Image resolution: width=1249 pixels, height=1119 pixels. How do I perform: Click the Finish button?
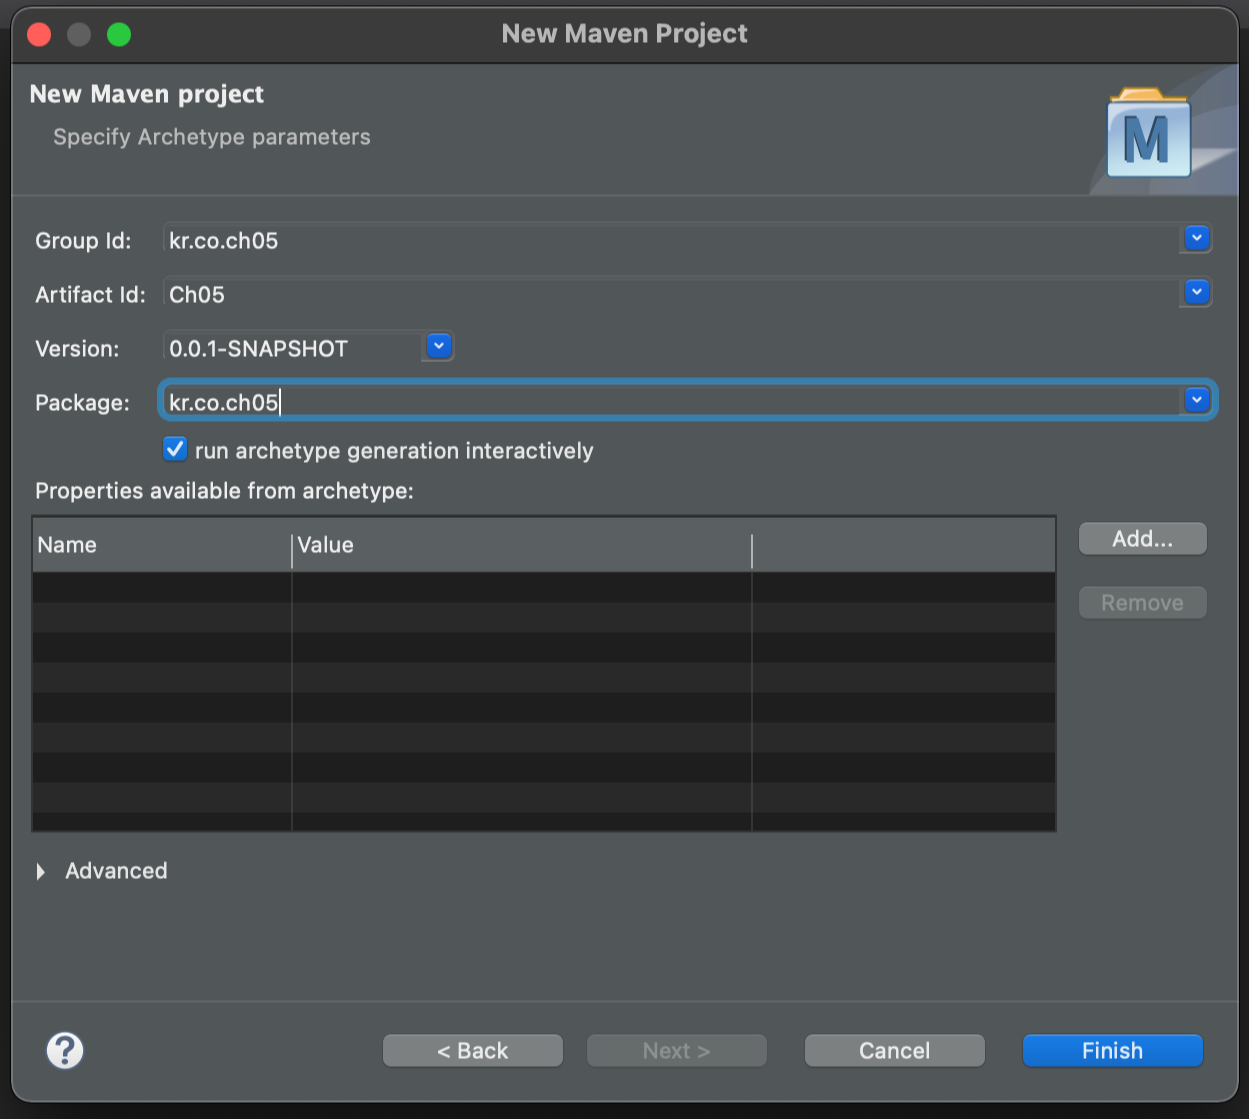click(1112, 1050)
